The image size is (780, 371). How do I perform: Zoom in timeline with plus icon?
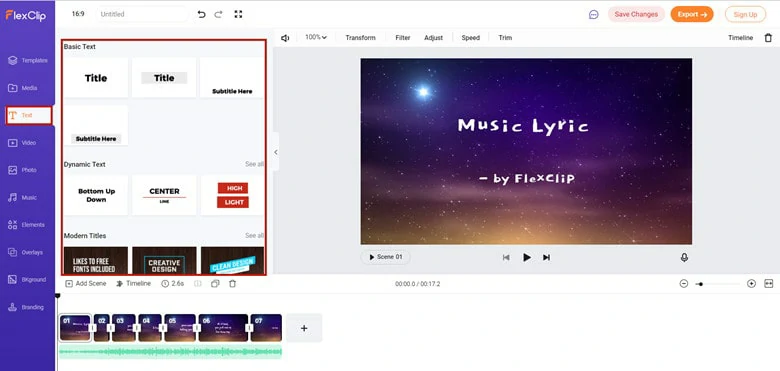click(x=752, y=283)
